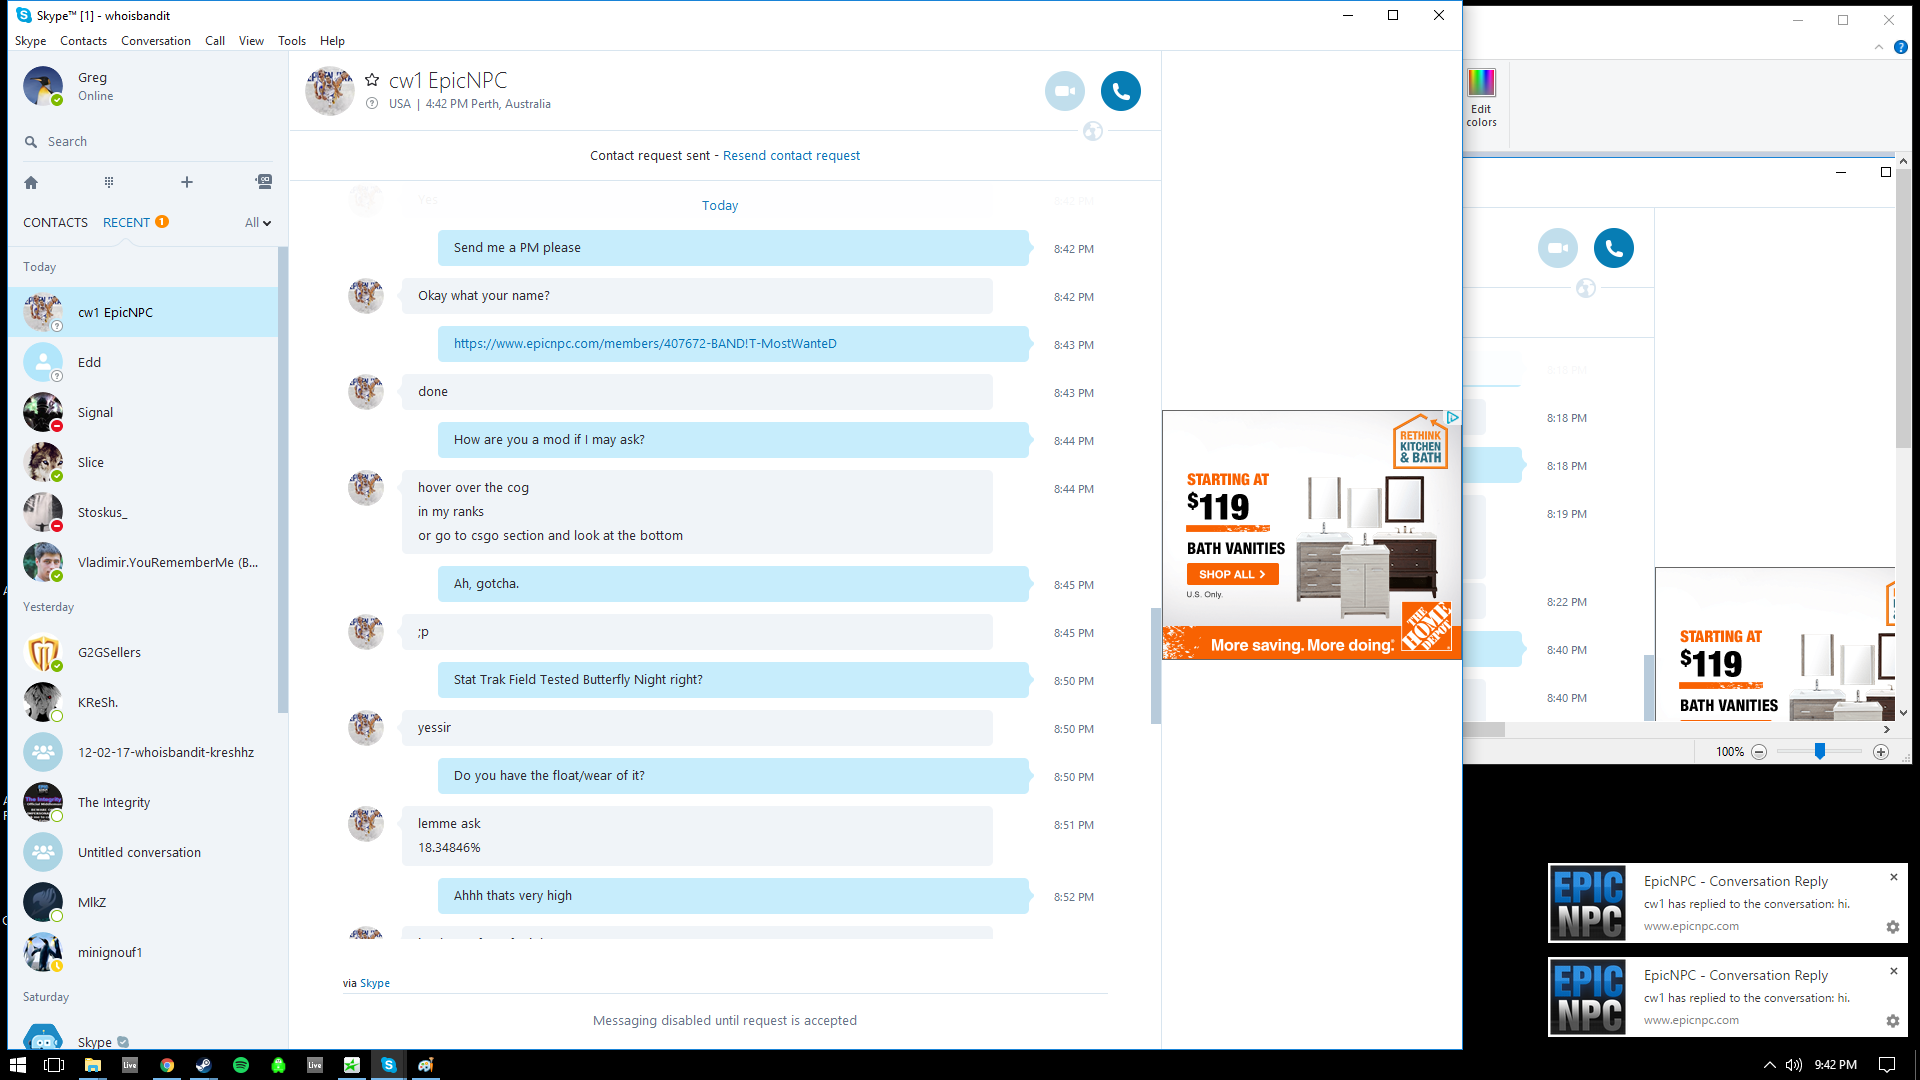Open the Signal conversation
This screenshot has width=1920, height=1080.
[143, 413]
